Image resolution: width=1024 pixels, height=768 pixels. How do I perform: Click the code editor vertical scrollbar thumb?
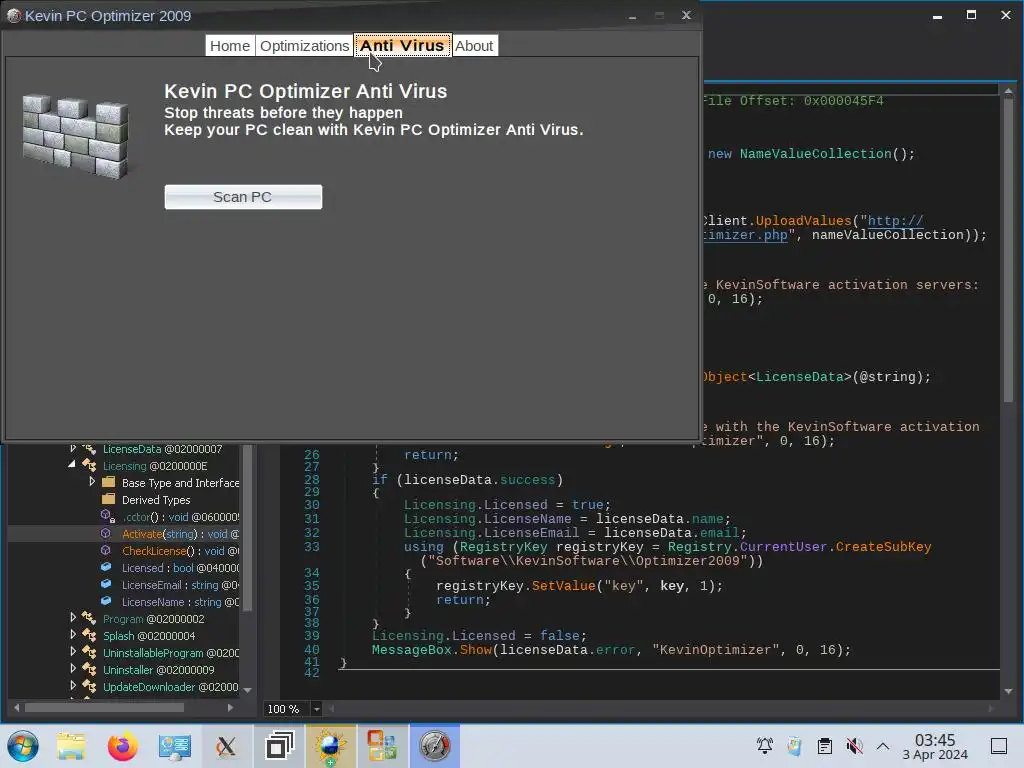1008,250
